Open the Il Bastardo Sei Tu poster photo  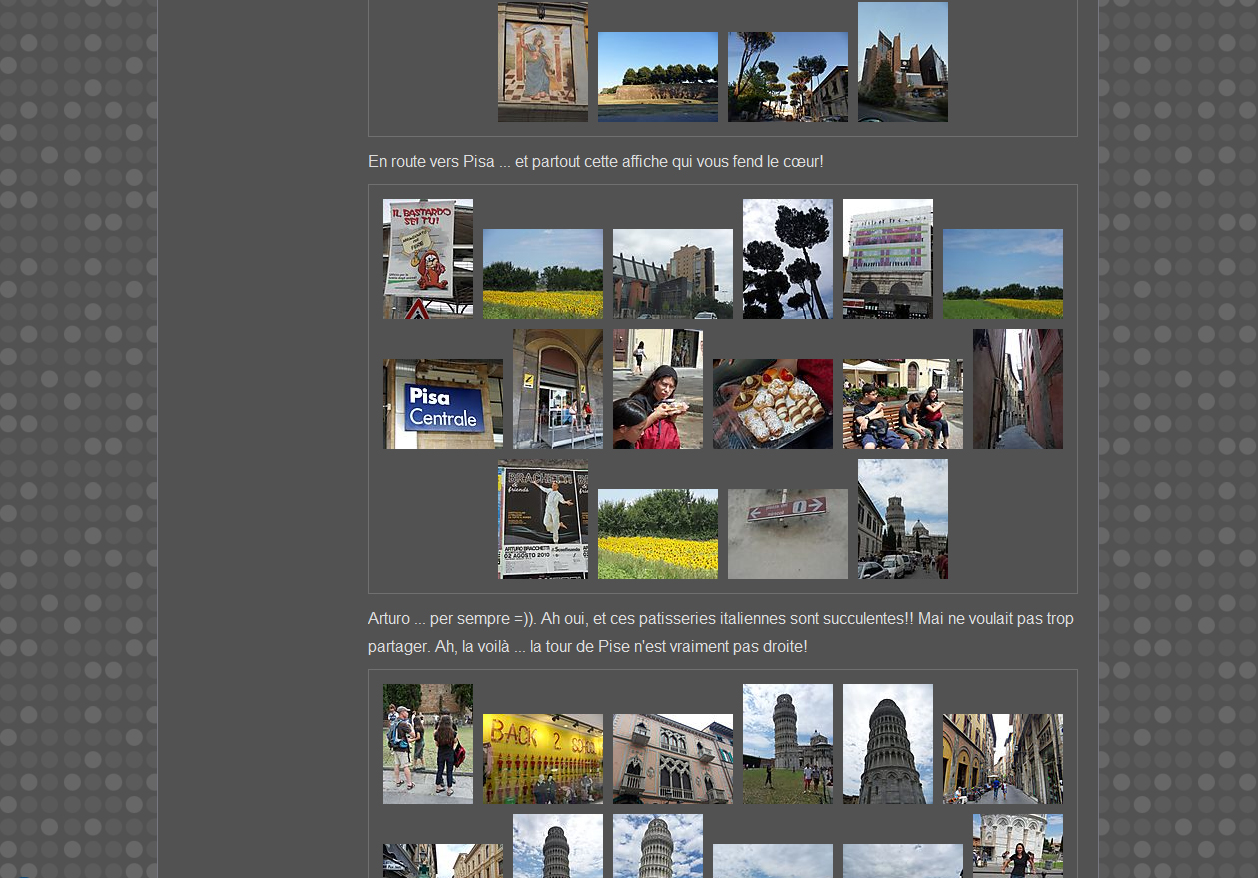427,259
